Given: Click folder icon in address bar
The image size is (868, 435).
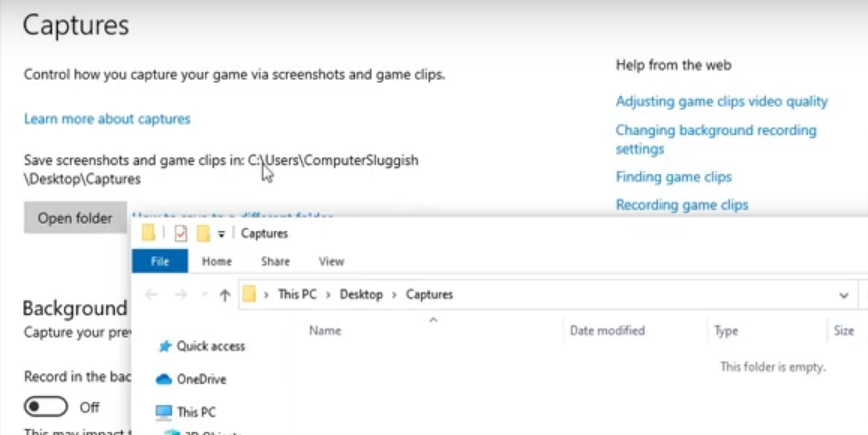Looking at the screenshot, I should click(249, 294).
